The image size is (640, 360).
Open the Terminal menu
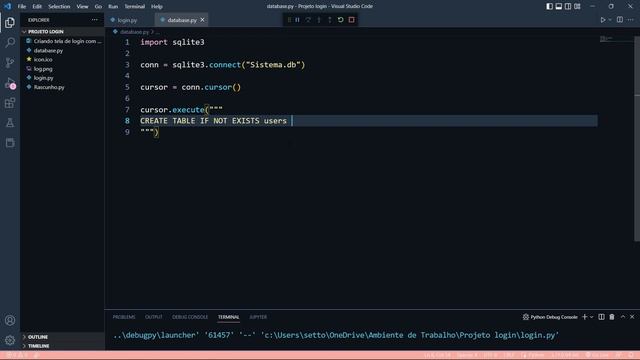[135, 6]
